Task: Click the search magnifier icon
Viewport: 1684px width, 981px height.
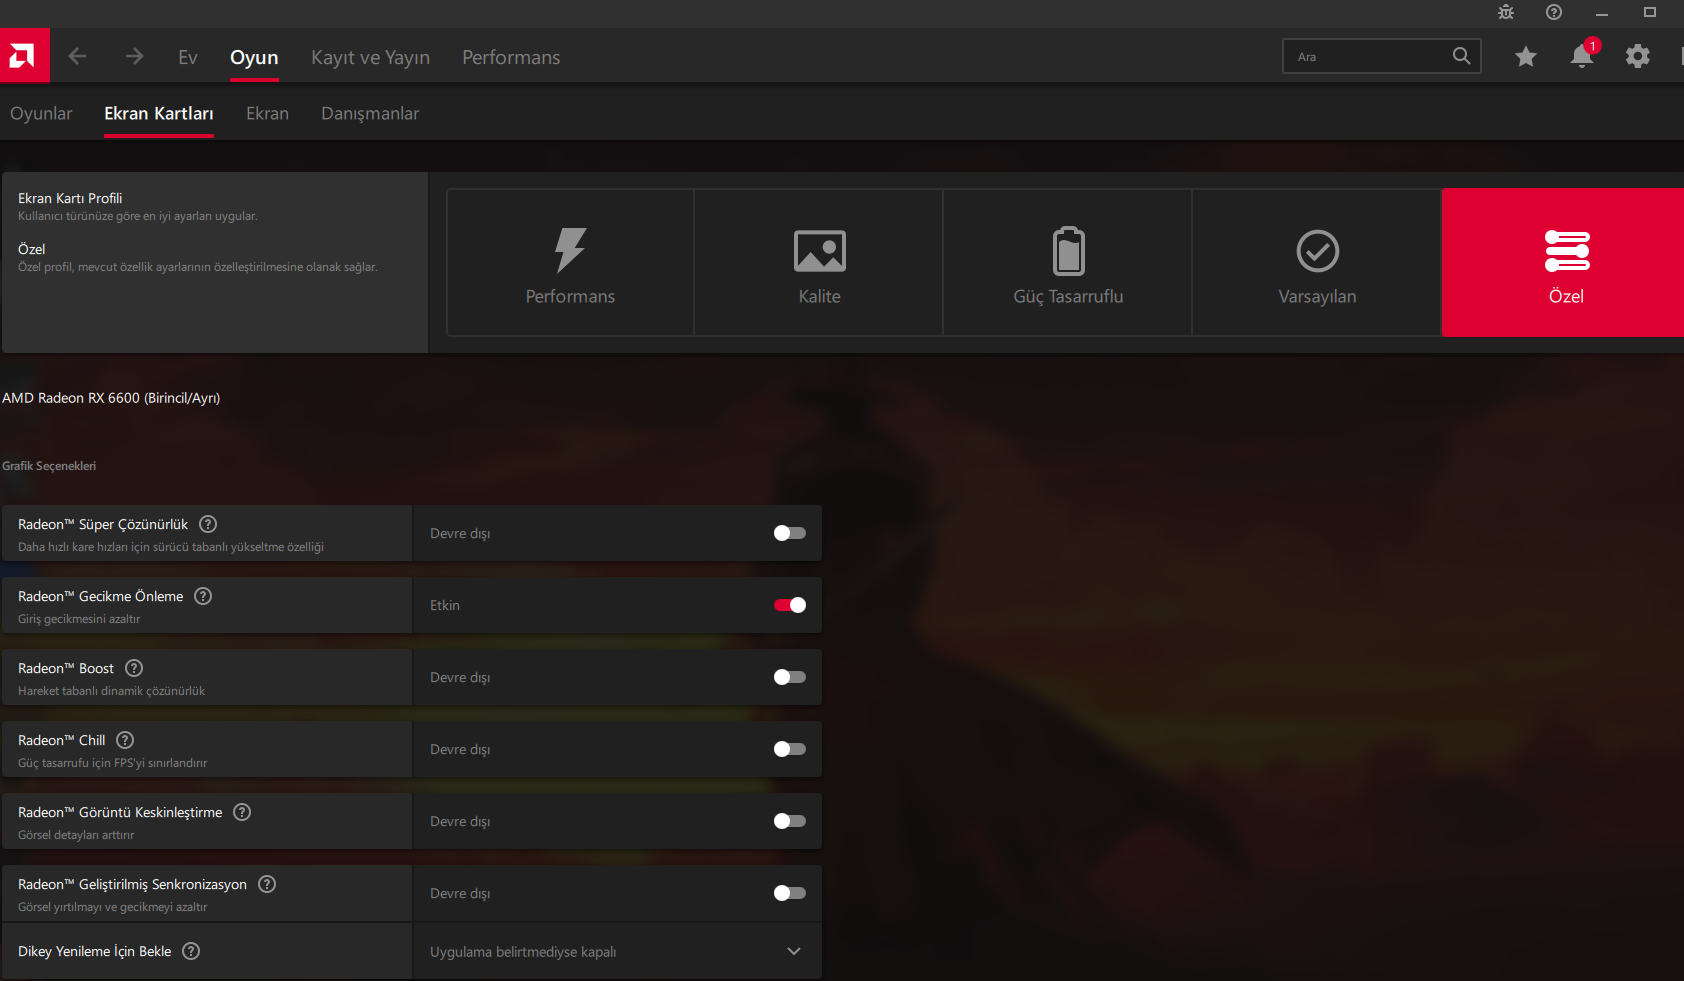Action: tap(1461, 56)
